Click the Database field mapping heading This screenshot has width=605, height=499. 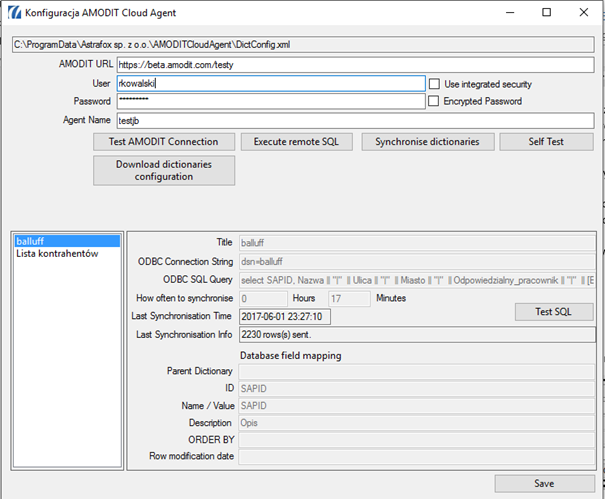pos(291,356)
